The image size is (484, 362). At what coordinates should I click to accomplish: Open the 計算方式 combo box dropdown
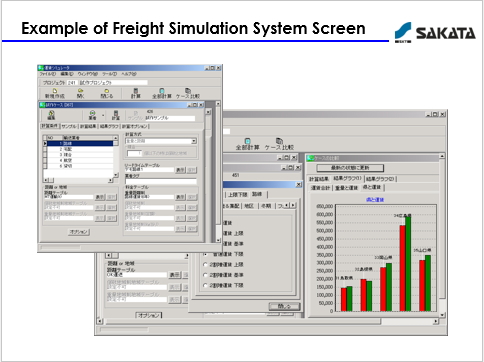(x=194, y=141)
